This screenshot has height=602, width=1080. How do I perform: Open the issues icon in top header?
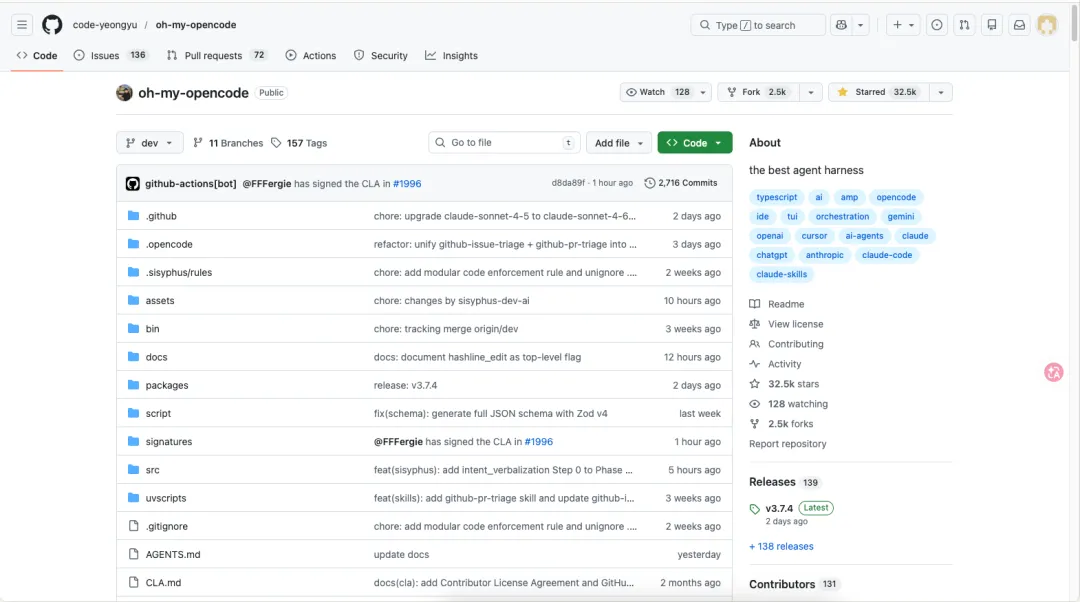click(x=937, y=25)
